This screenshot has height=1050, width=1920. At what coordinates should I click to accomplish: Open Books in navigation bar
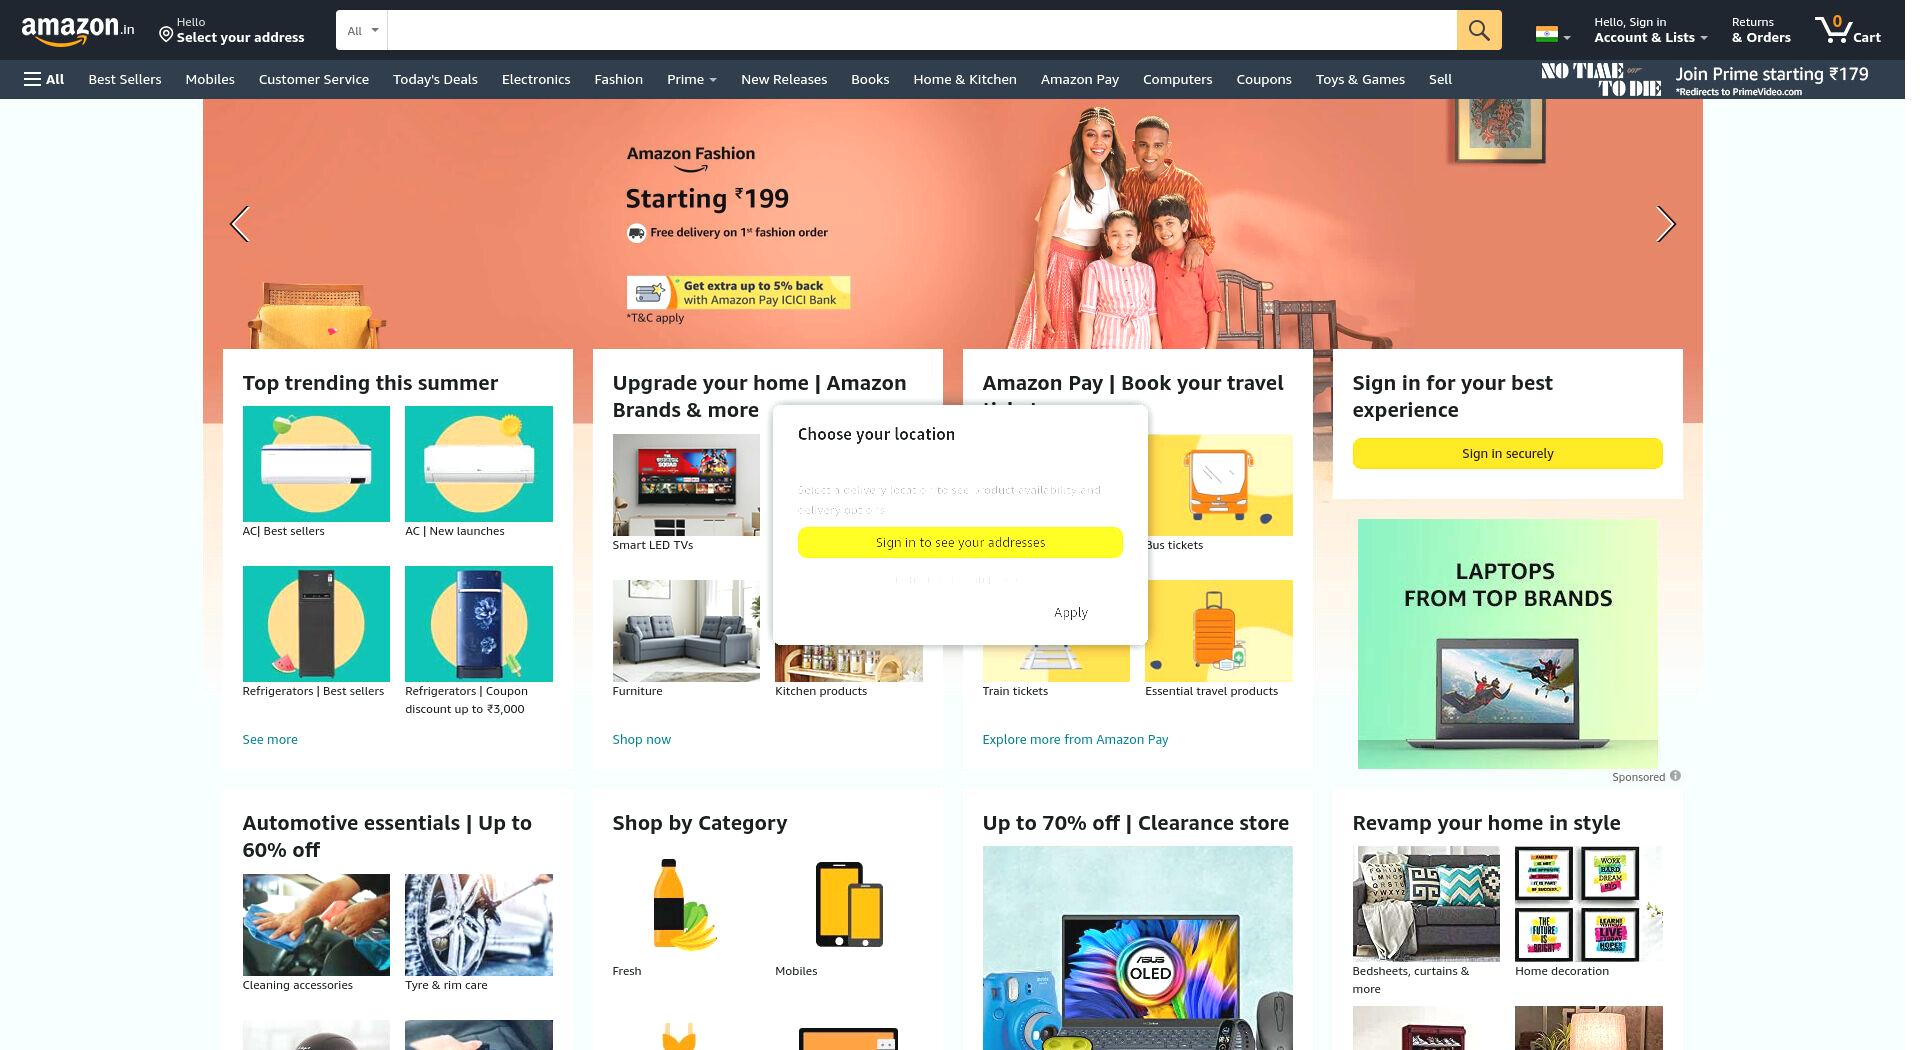(x=870, y=79)
